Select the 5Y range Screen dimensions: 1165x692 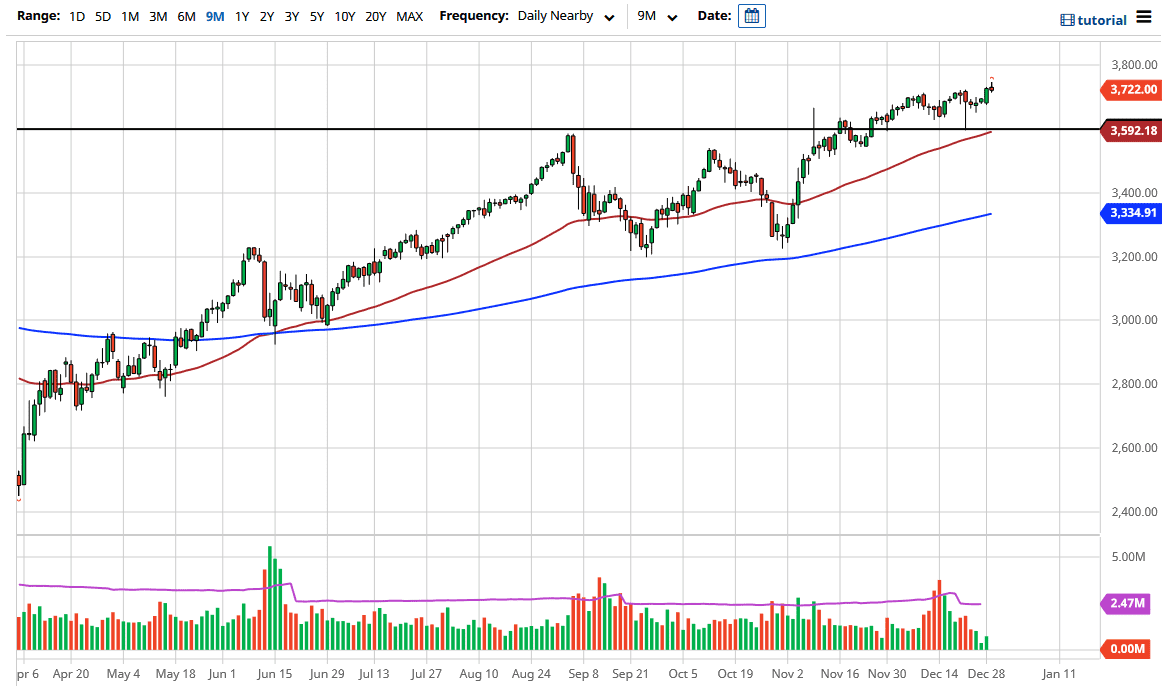tap(315, 17)
